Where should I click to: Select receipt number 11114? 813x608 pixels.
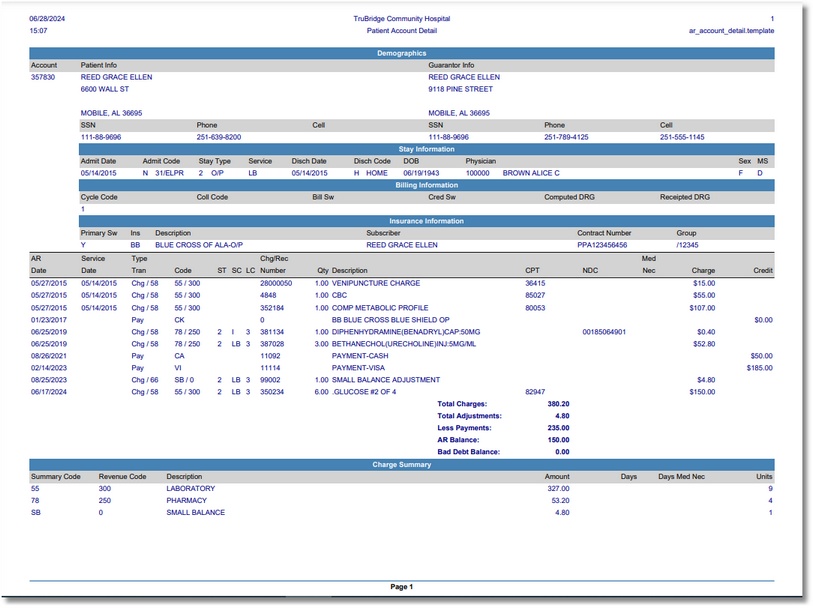pyautogui.click(x=270, y=368)
